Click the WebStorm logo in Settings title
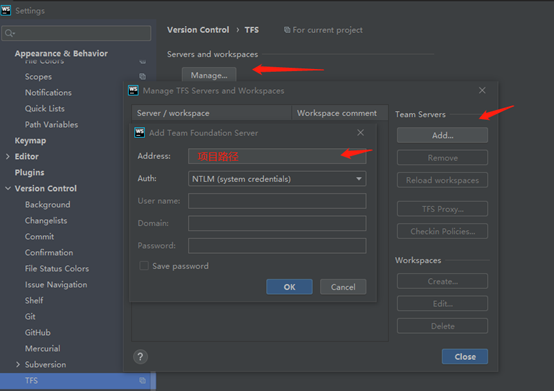Screen dimensions: 554x391 [x=6, y=11]
